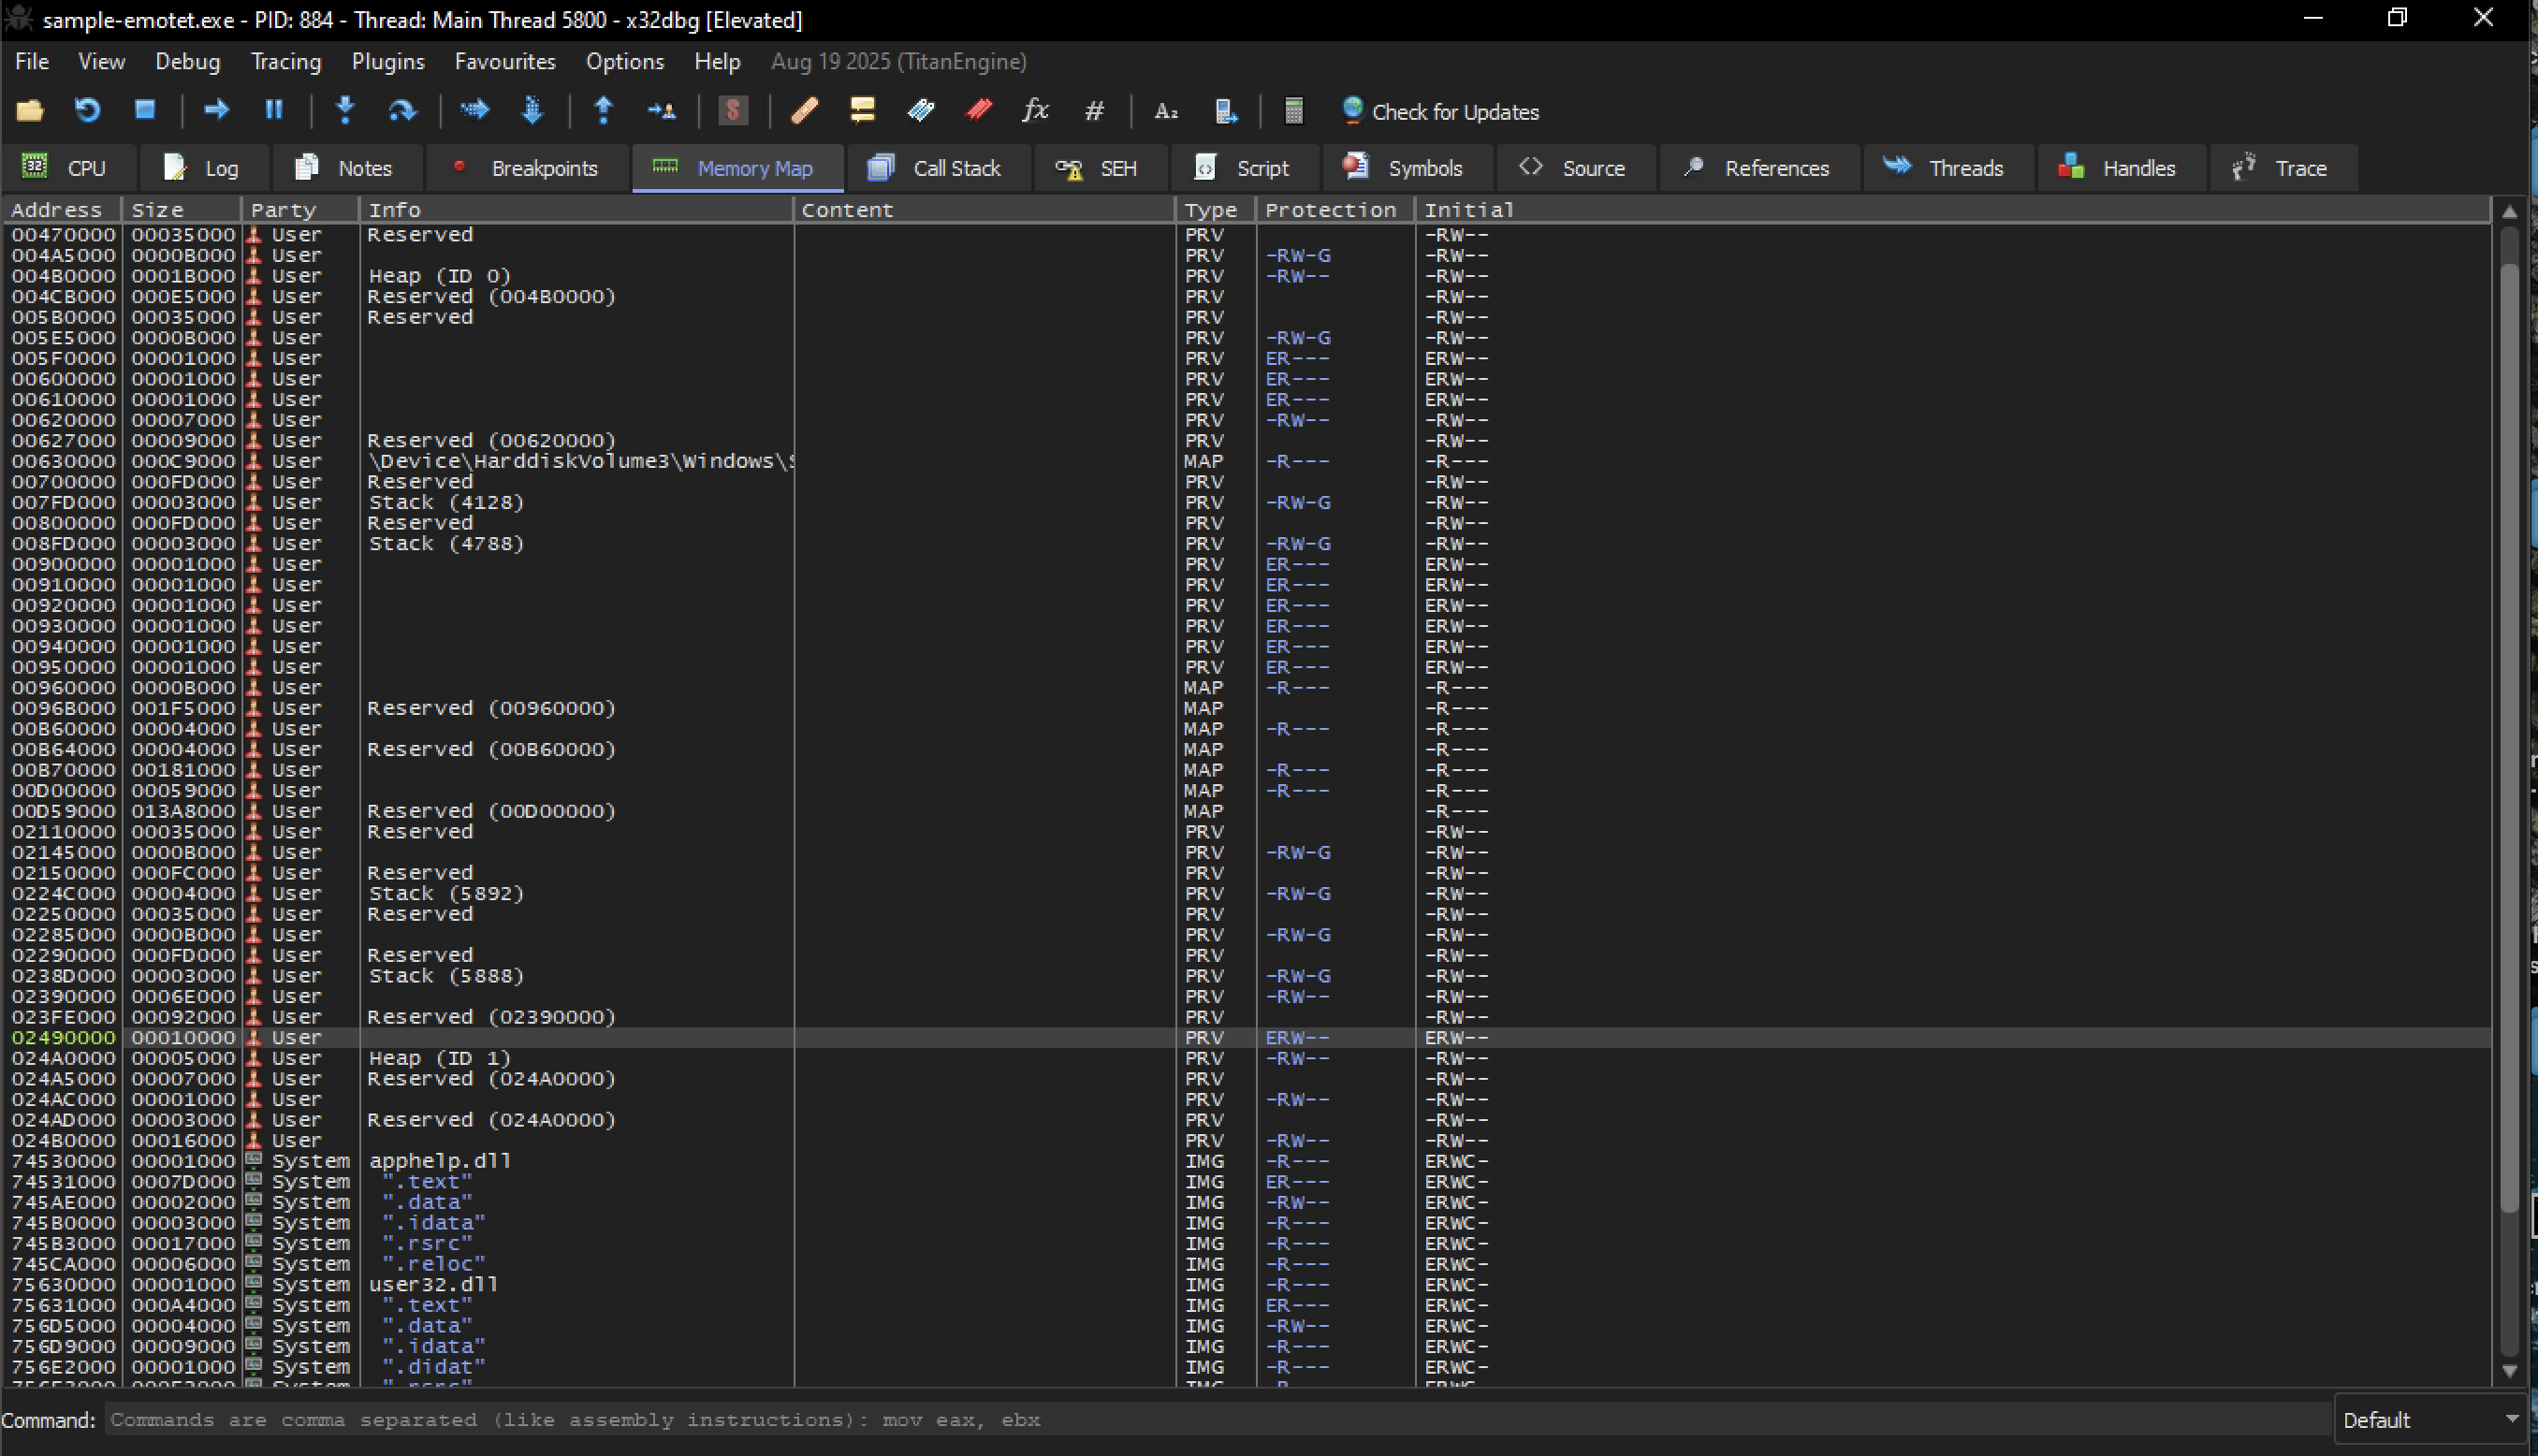The image size is (2538, 1456).
Task: Open the Variables hash icon
Action: tap(1094, 110)
